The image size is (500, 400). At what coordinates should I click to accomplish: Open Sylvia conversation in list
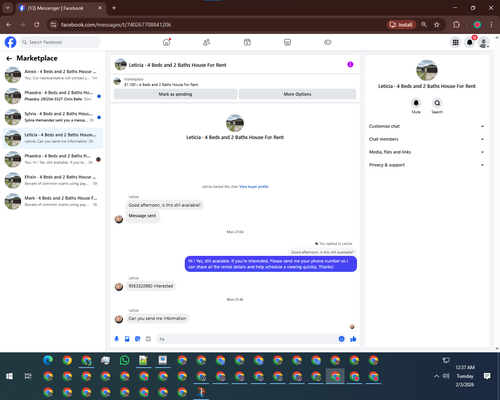[53, 117]
